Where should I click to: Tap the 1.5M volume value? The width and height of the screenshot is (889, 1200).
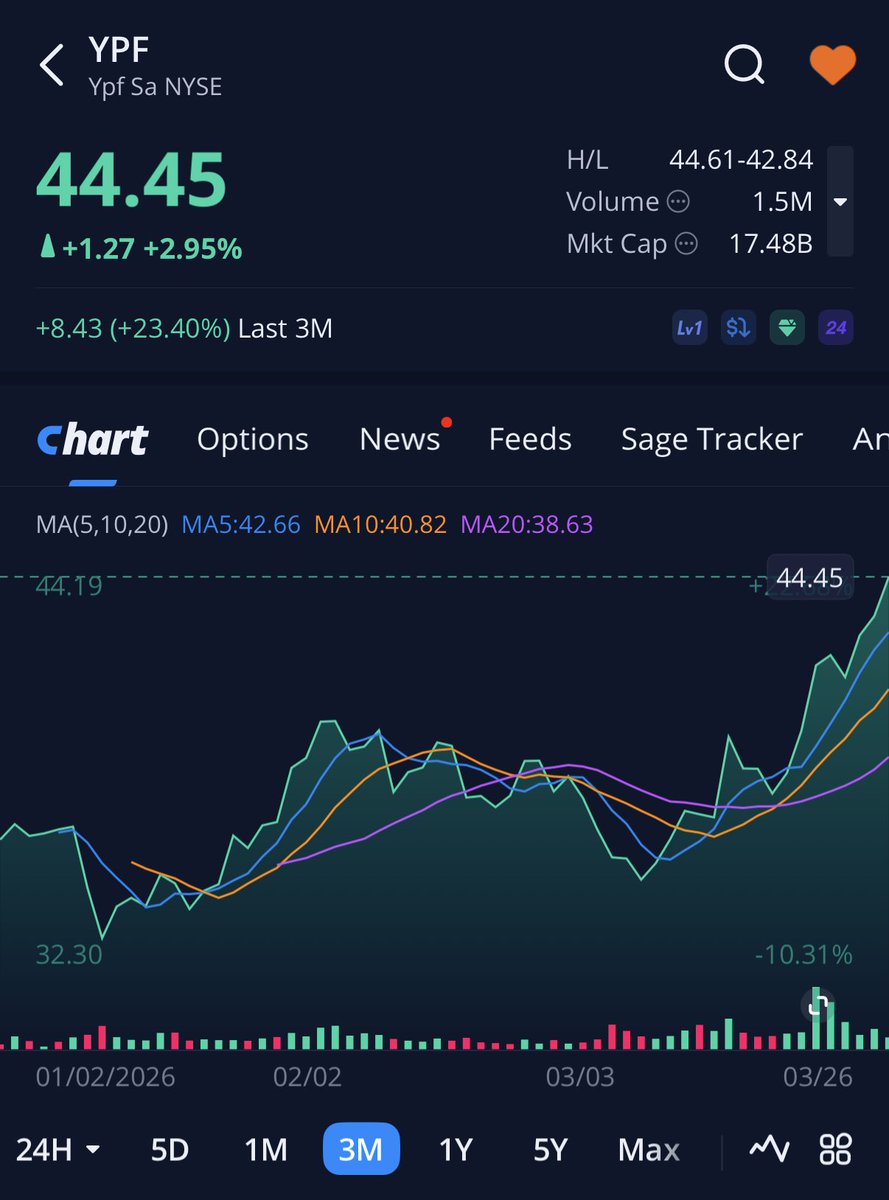tap(783, 201)
